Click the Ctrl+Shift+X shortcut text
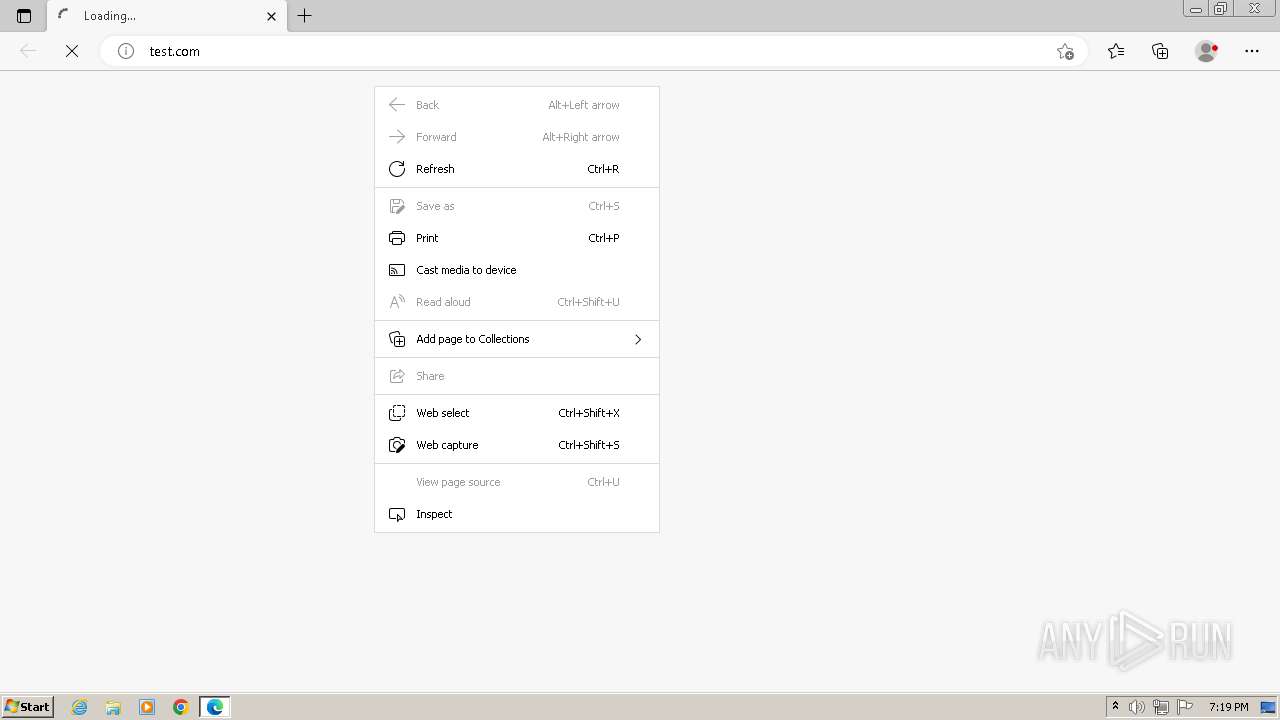The height and width of the screenshot is (720, 1280). (x=589, y=413)
